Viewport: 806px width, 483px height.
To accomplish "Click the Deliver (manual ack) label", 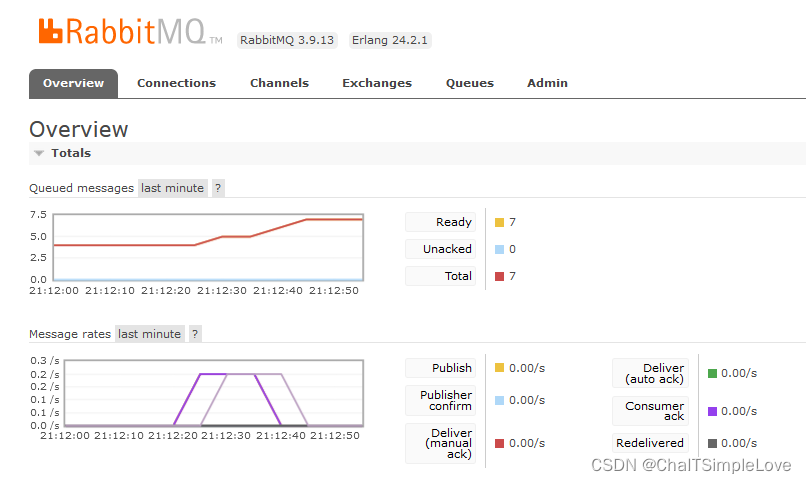I will (x=441, y=443).
